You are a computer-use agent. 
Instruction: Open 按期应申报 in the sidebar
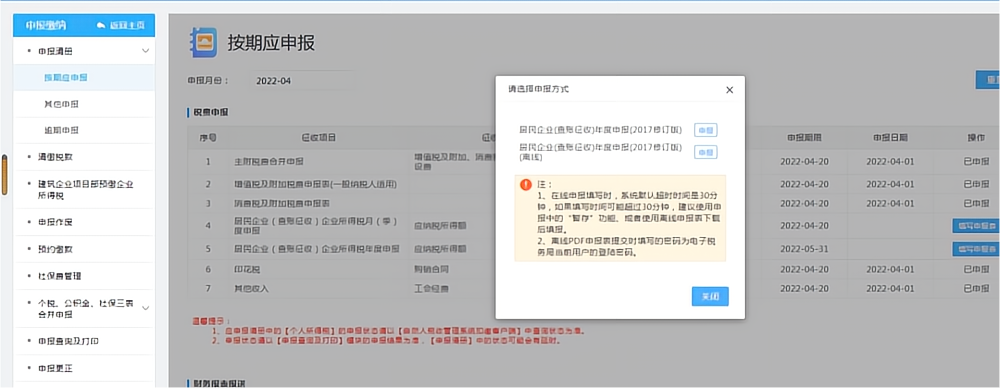(66, 77)
